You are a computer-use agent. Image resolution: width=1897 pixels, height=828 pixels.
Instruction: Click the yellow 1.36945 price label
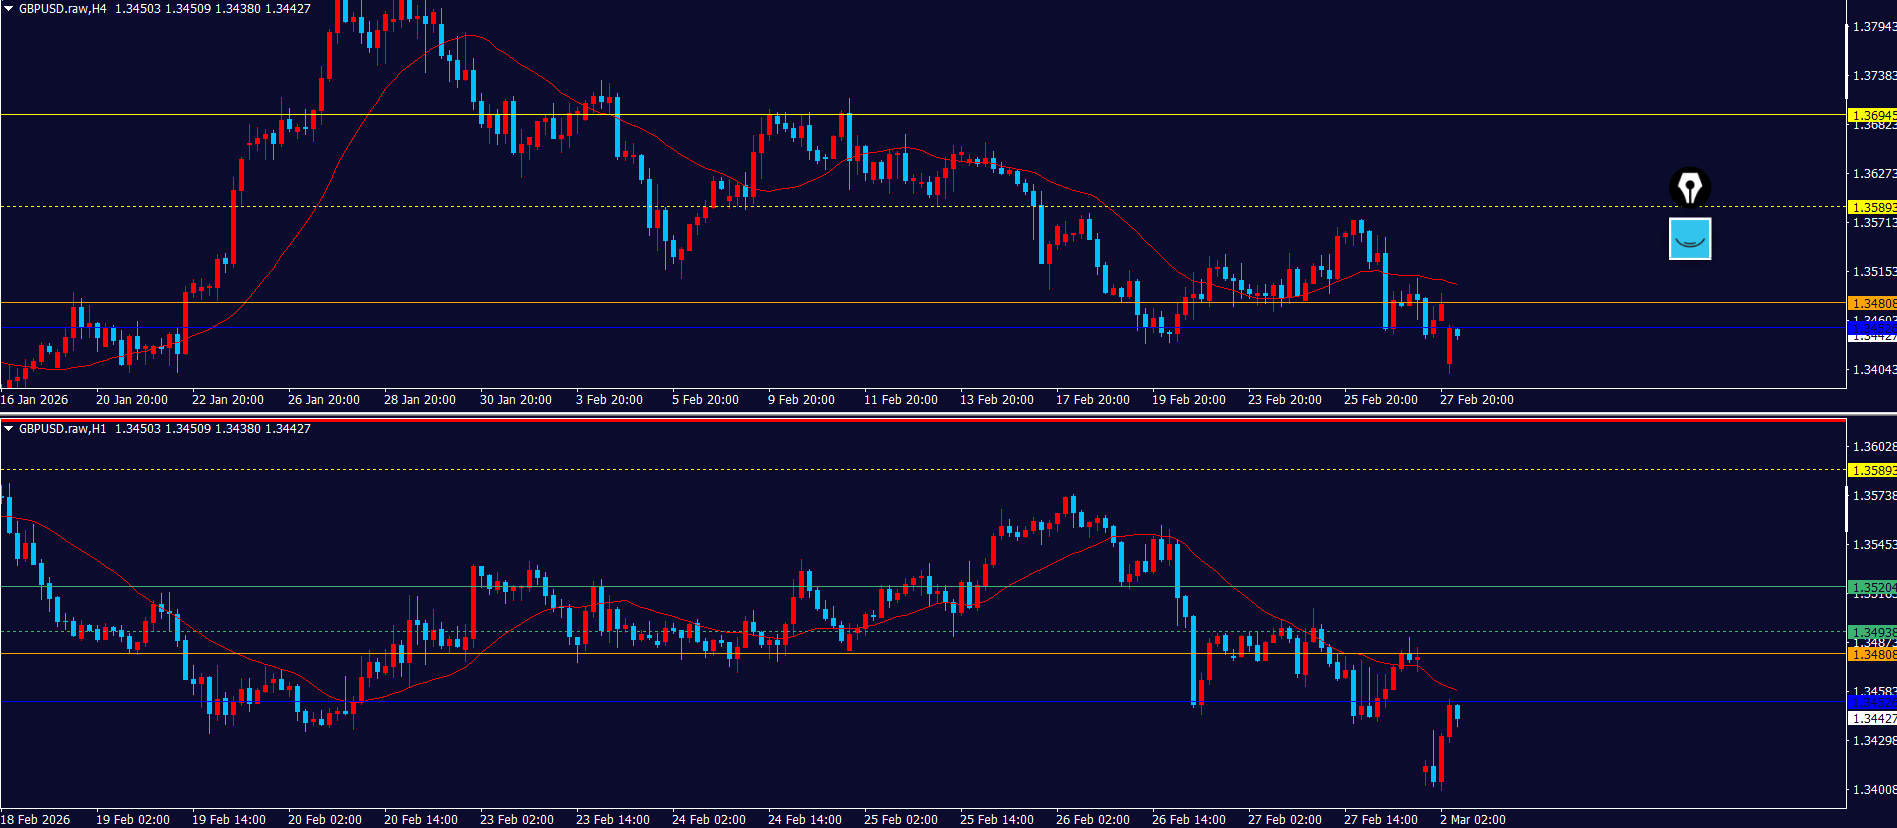tap(1871, 115)
